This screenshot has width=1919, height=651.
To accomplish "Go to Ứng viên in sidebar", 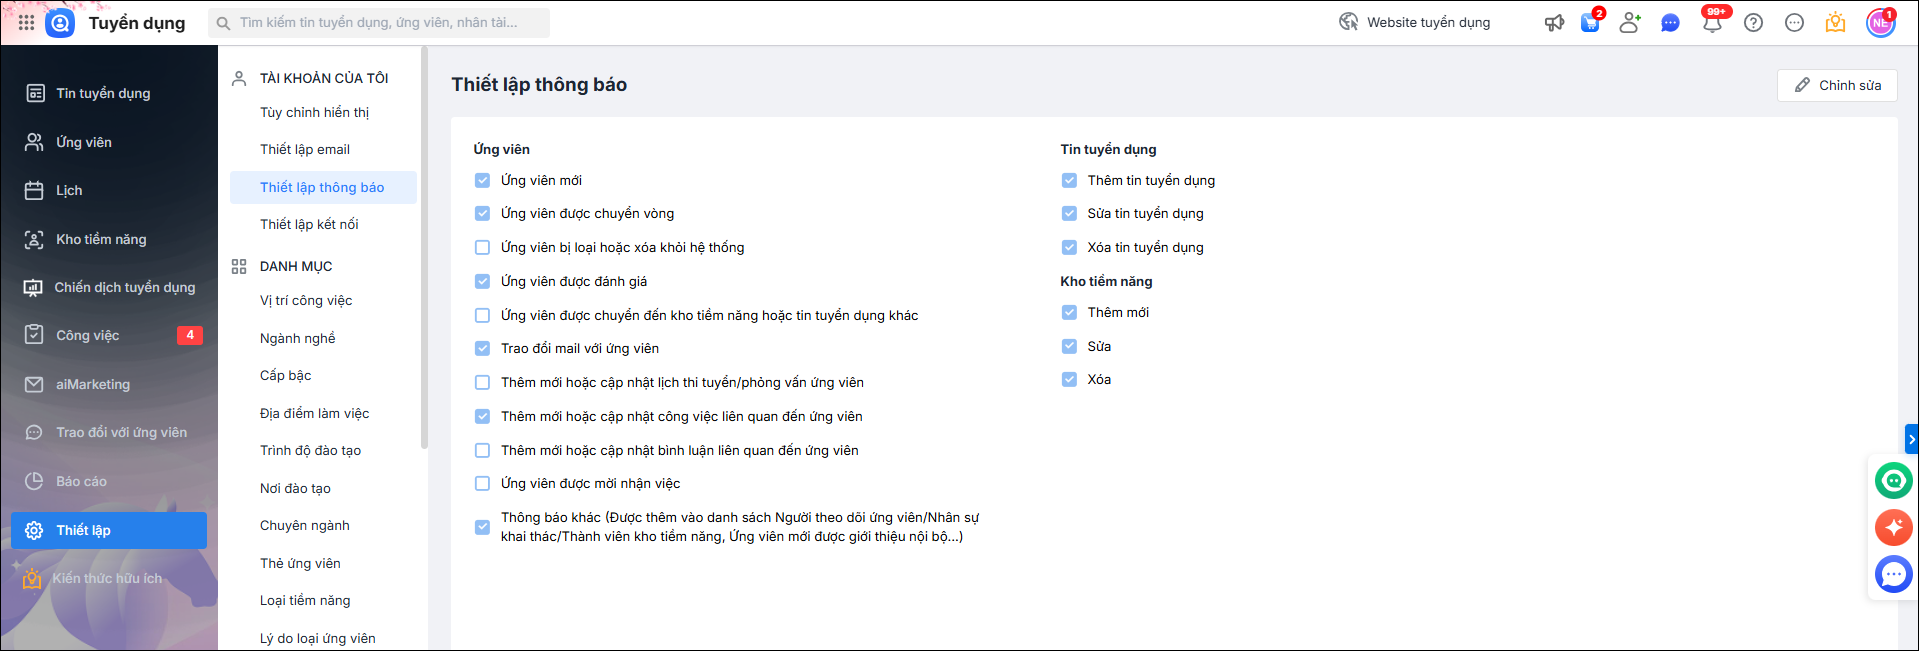I will [x=84, y=142].
